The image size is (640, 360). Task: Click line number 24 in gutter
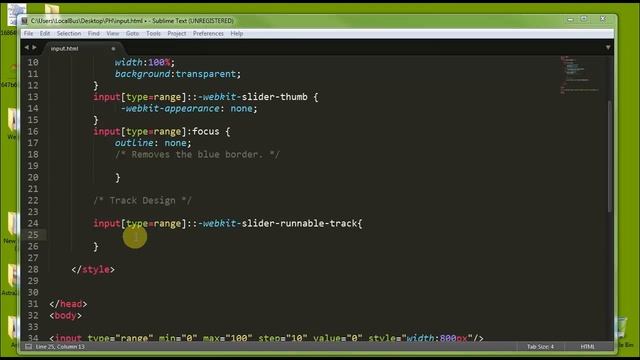33,223
